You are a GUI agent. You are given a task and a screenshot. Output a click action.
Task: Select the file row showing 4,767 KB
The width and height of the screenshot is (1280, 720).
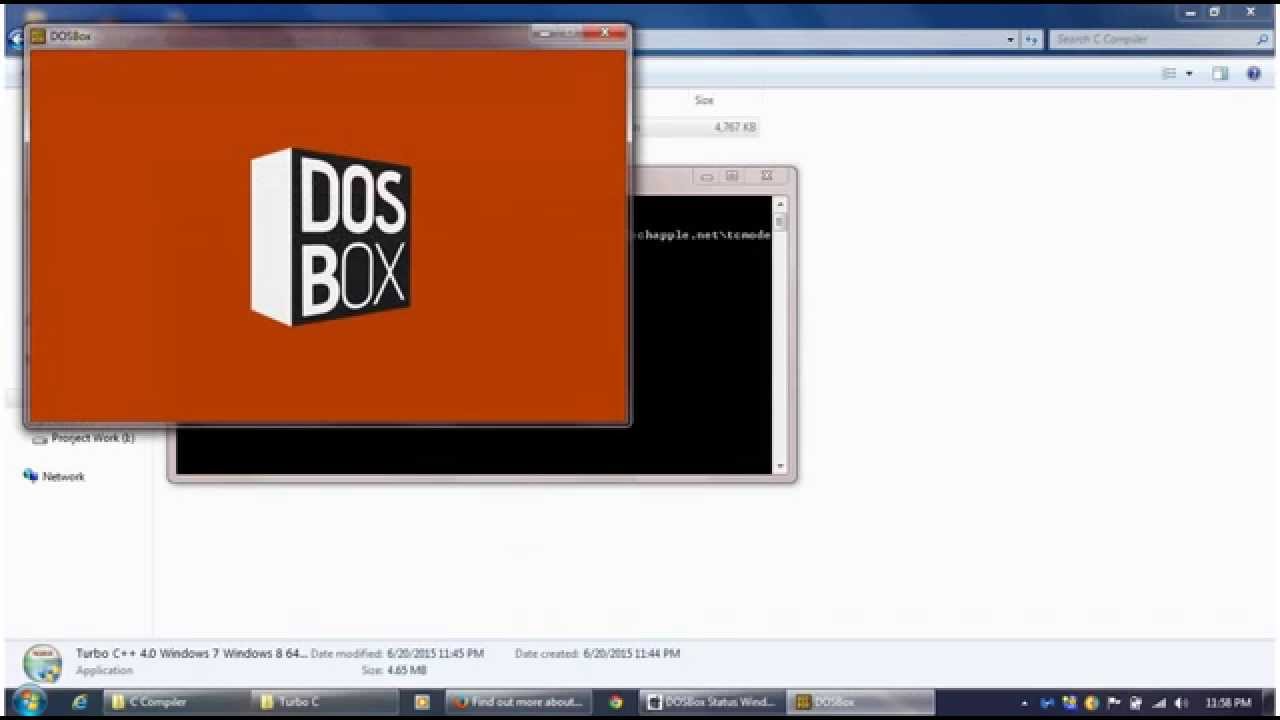coord(697,128)
